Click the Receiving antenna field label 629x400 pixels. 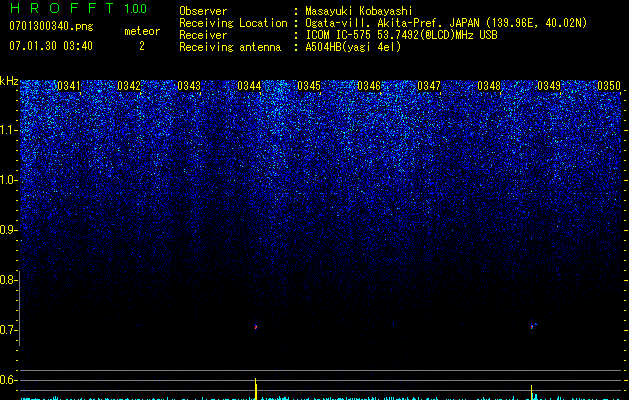coord(230,47)
